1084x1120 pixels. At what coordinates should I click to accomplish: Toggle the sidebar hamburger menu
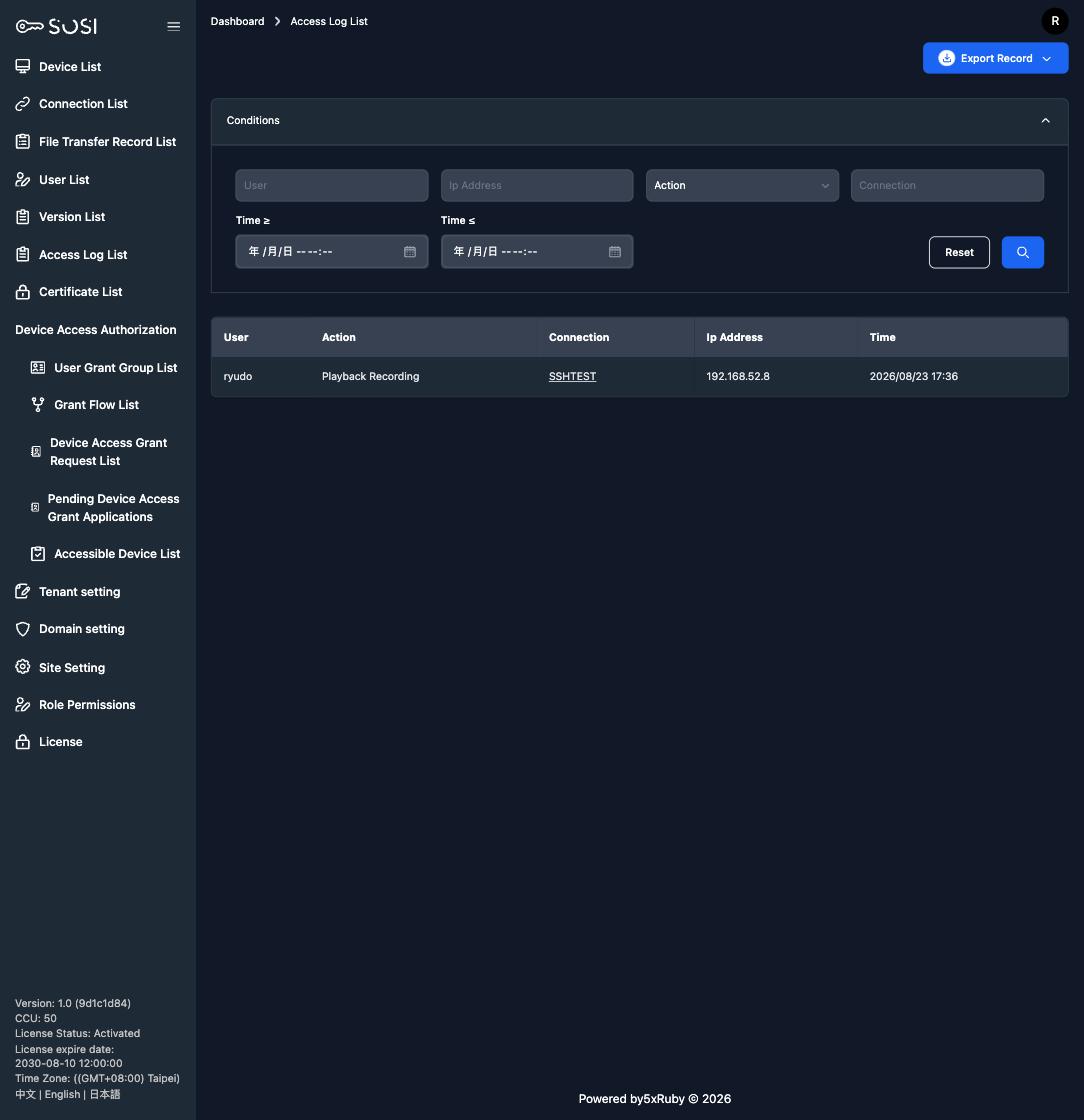pos(174,26)
